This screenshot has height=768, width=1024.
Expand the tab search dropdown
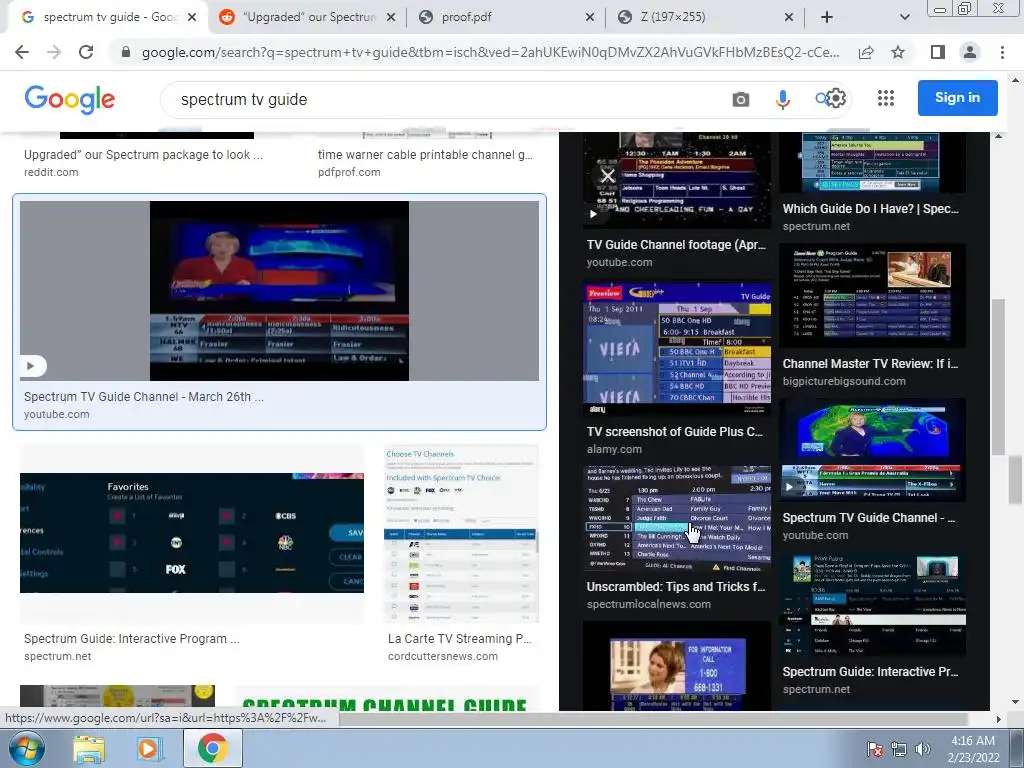(x=904, y=17)
